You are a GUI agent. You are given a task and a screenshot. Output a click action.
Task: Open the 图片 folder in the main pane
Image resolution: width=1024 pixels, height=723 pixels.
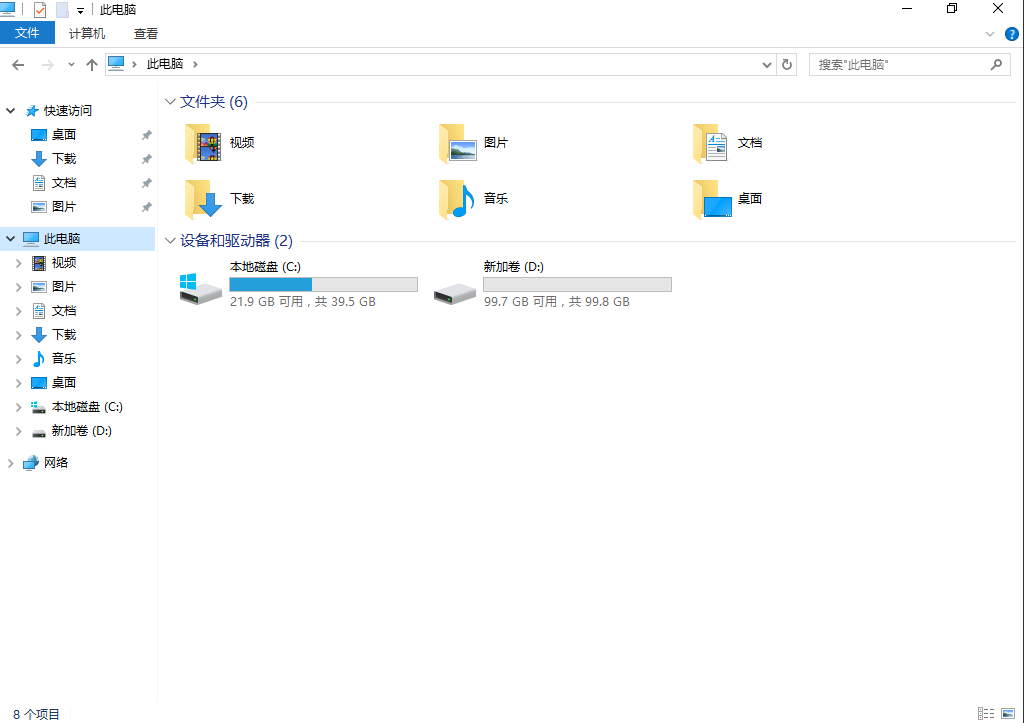point(473,143)
